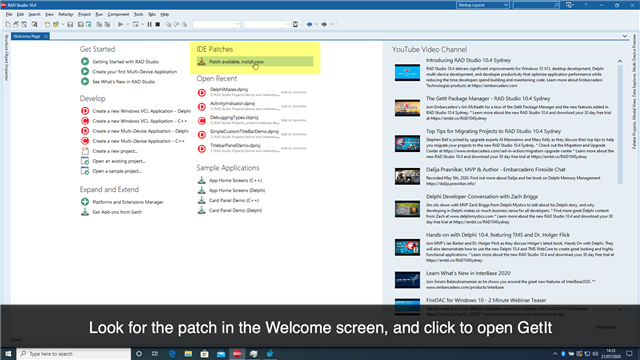This screenshot has width=640, height=360.
Task: Click the device icon after the platform combo
Action: pyautogui.click(x=296, y=24)
